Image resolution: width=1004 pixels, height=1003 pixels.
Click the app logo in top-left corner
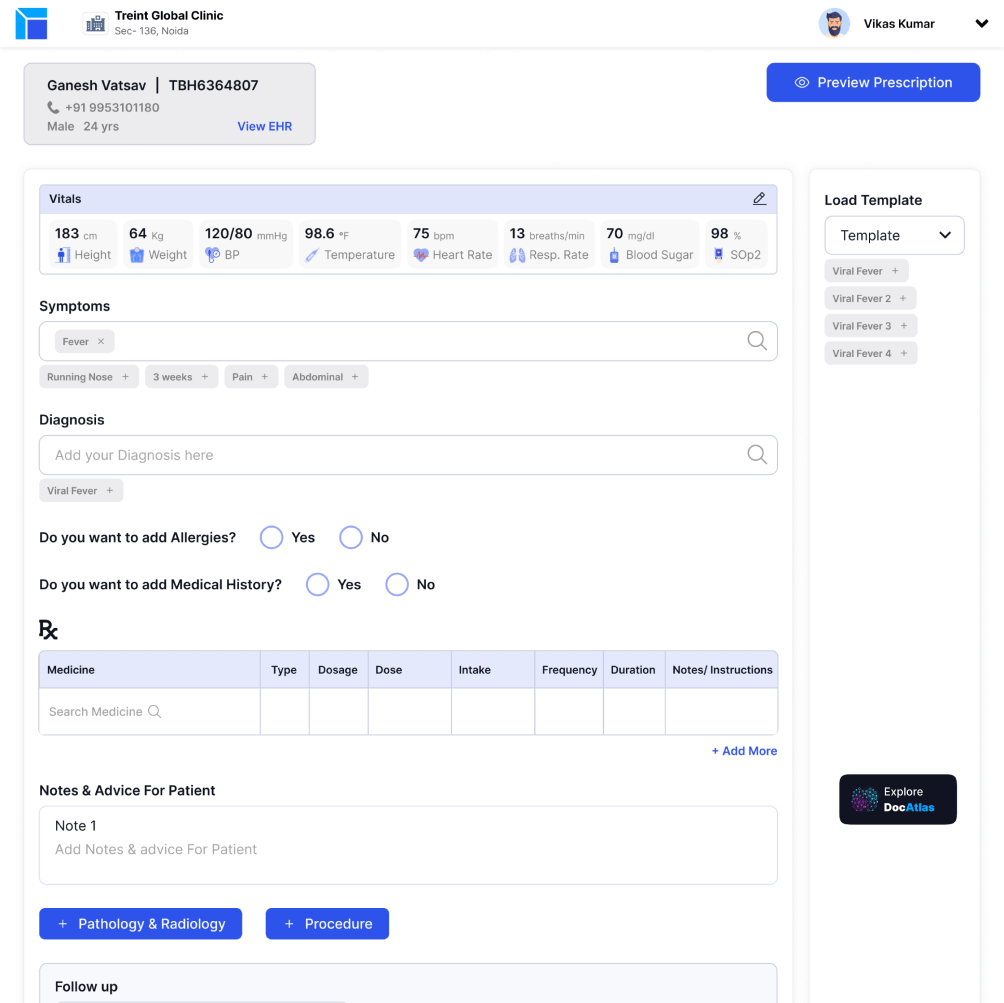click(x=31, y=23)
